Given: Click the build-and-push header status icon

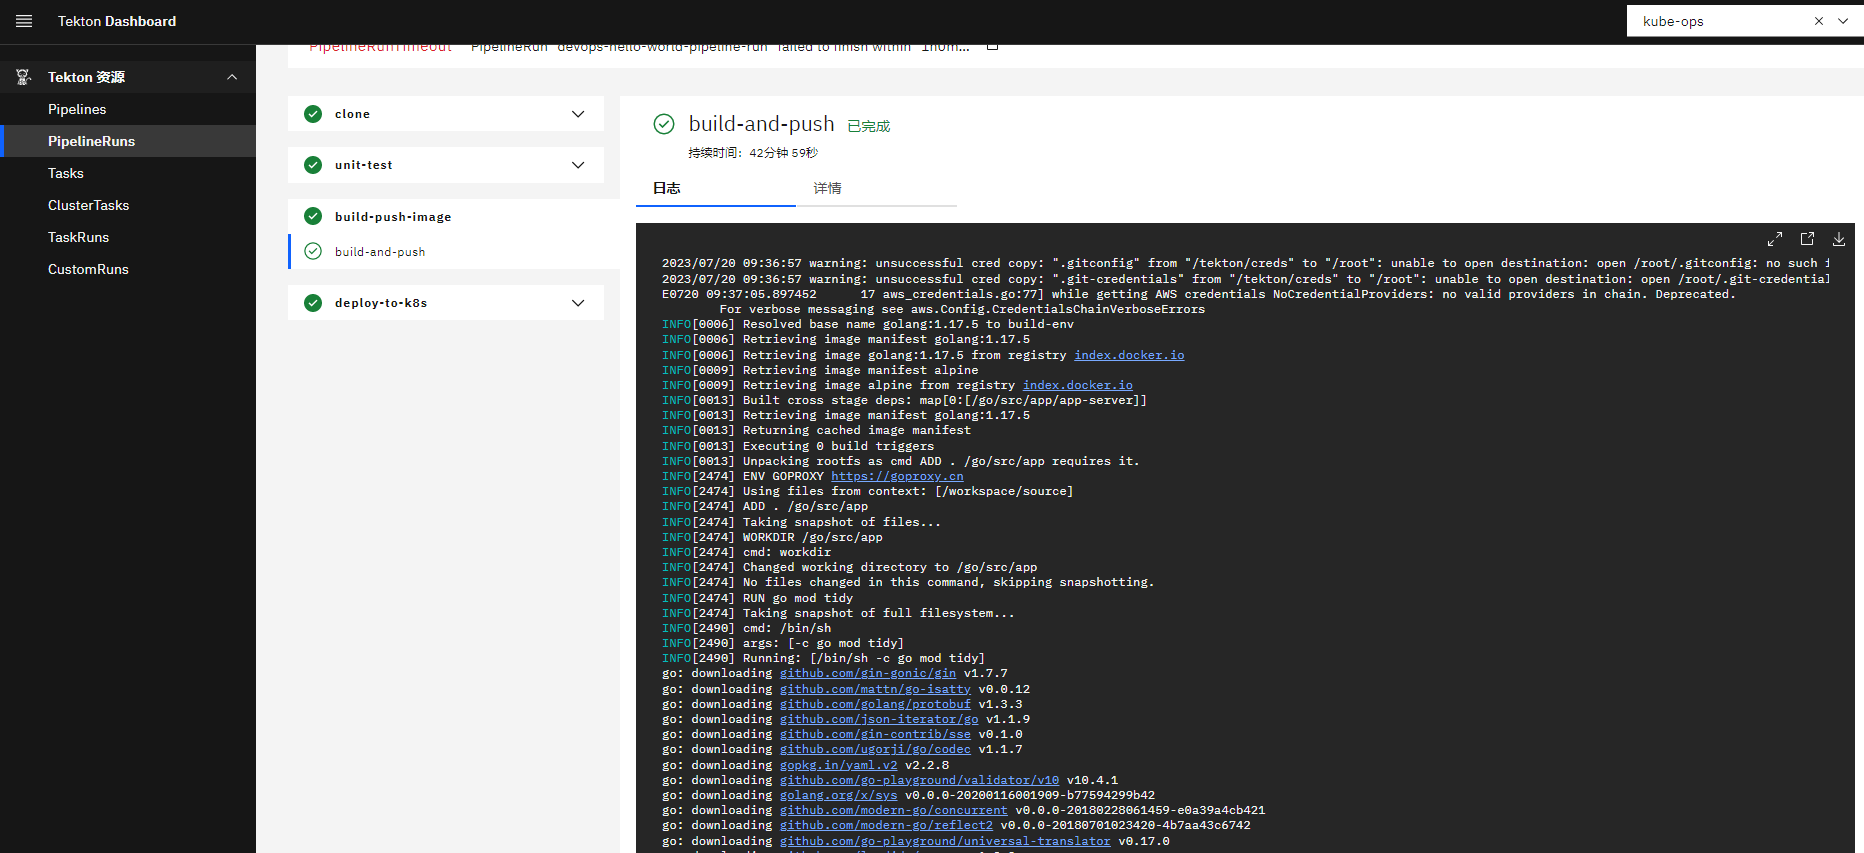Looking at the screenshot, I should 664,124.
